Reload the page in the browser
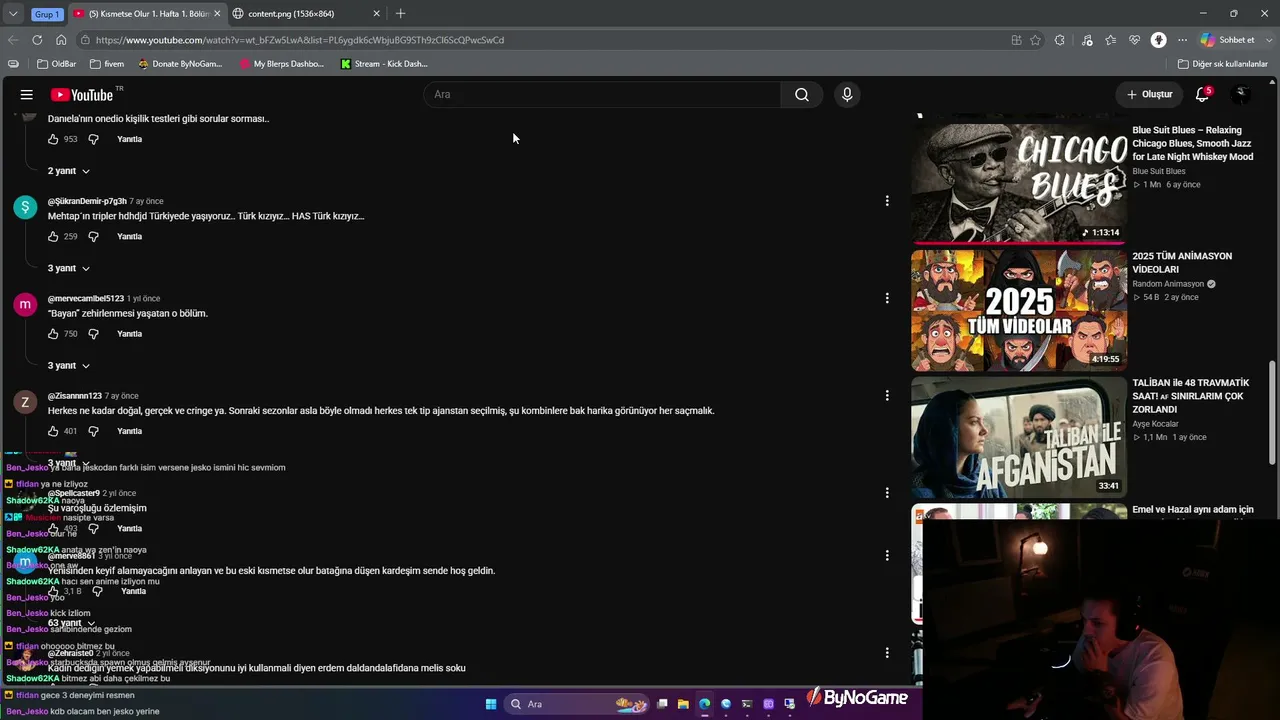 point(37,40)
